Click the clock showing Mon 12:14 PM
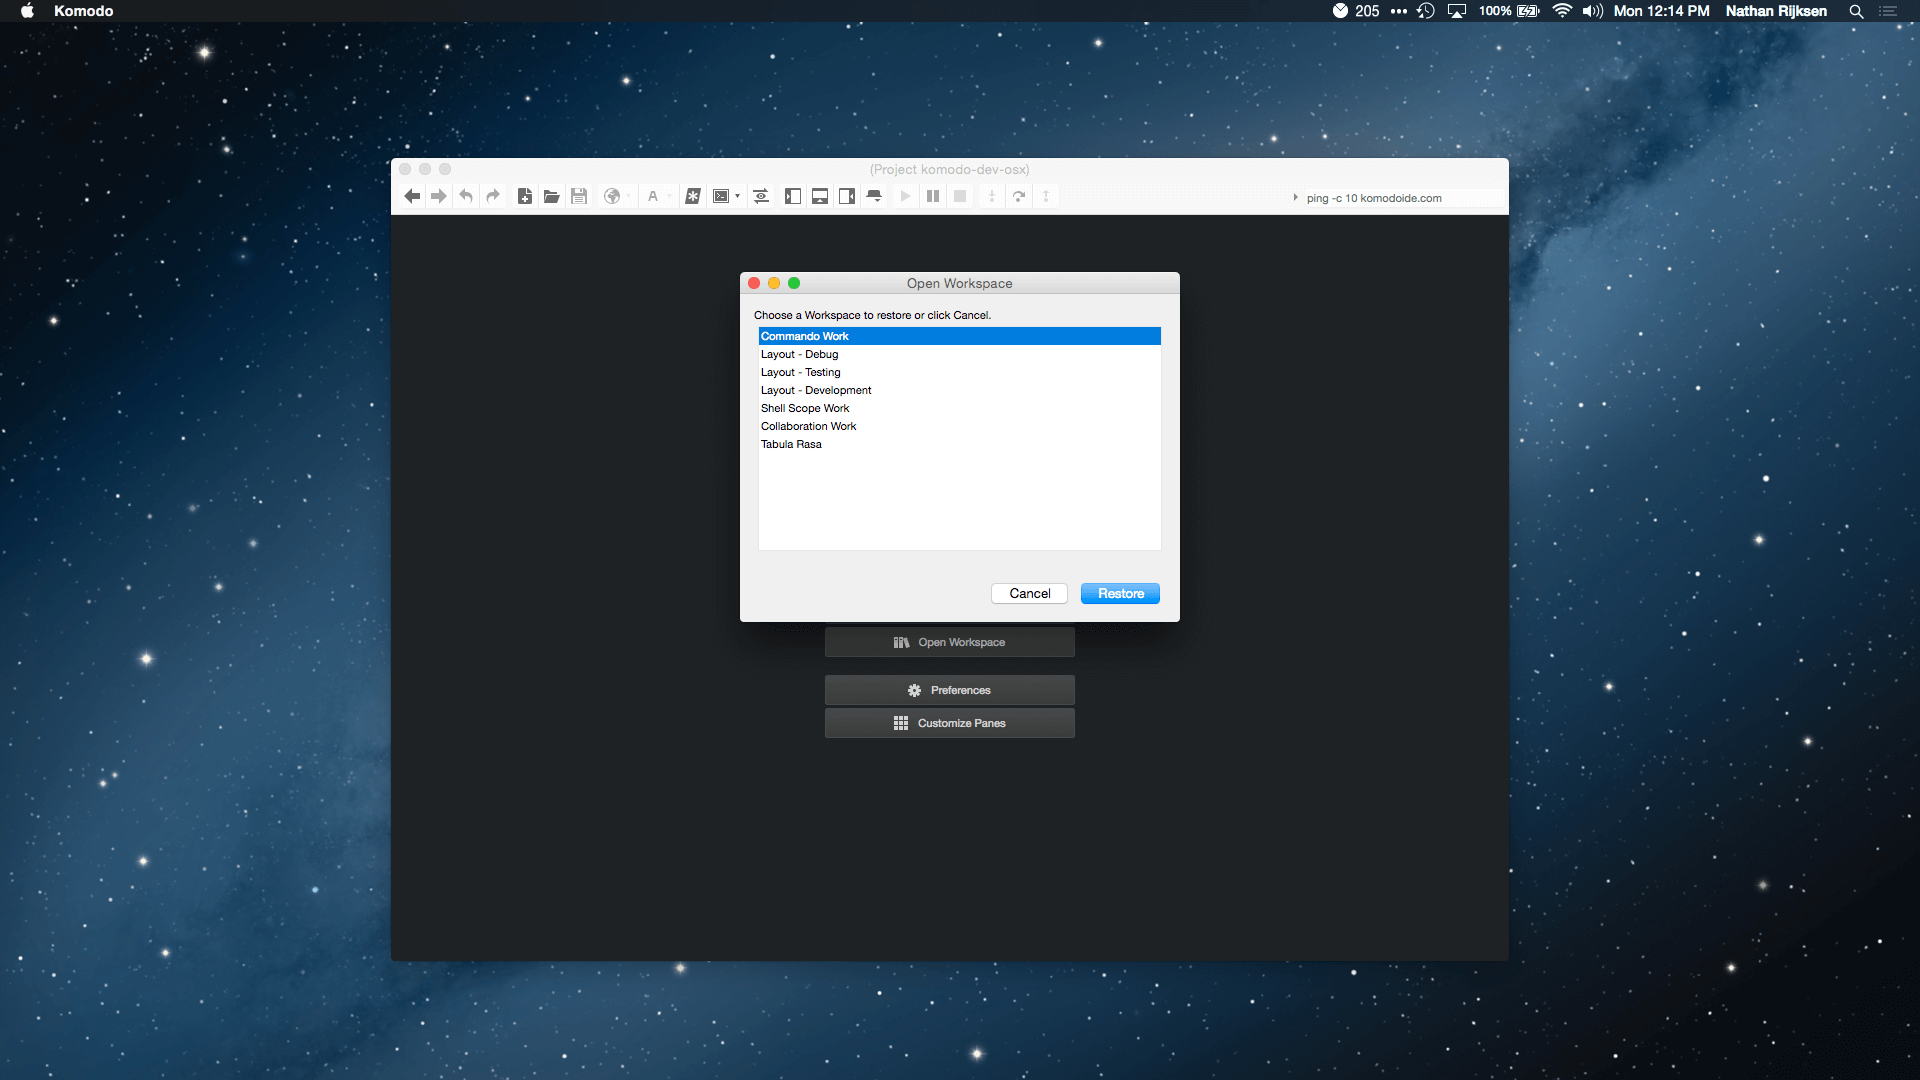The image size is (1920, 1080). [x=1661, y=11]
